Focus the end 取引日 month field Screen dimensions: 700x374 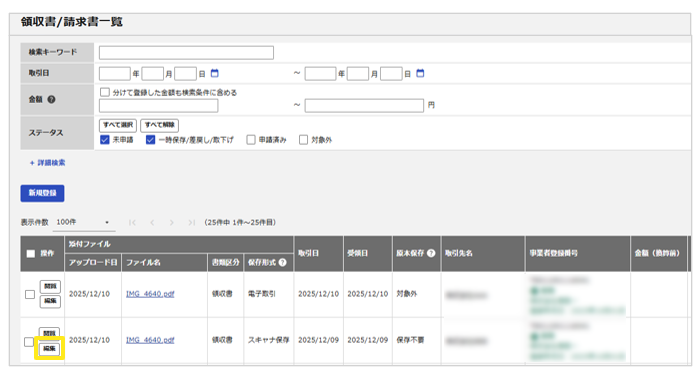(358, 74)
